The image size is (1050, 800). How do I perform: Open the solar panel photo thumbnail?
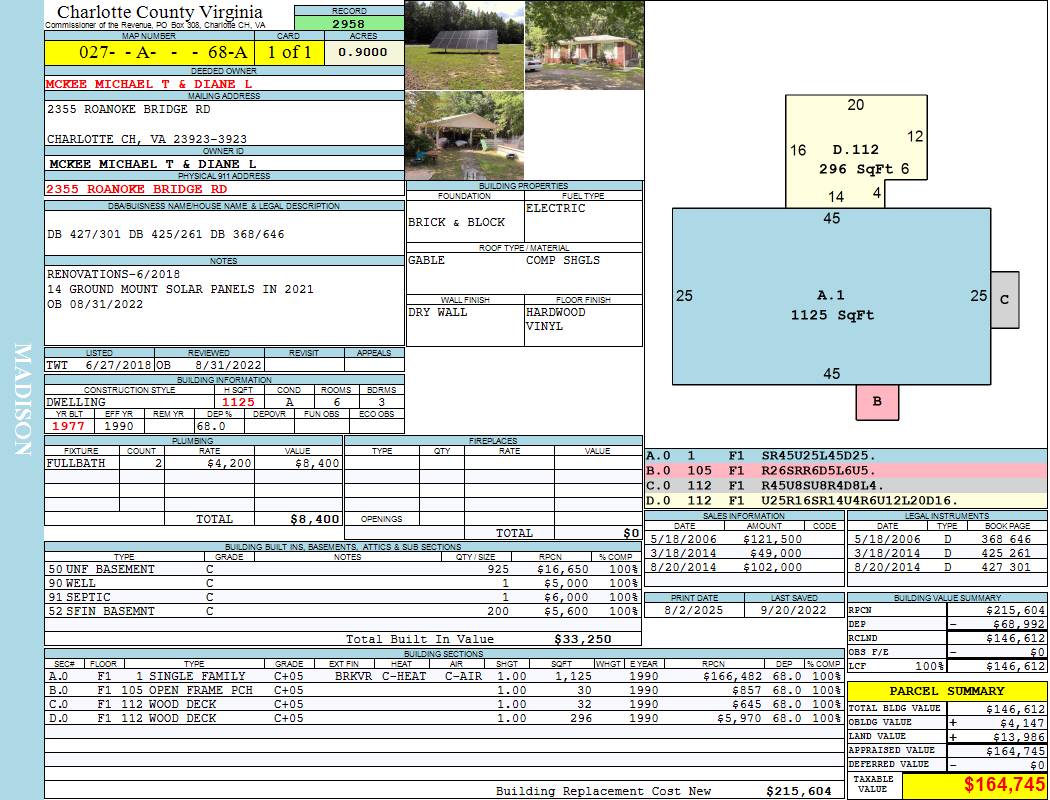tap(464, 45)
